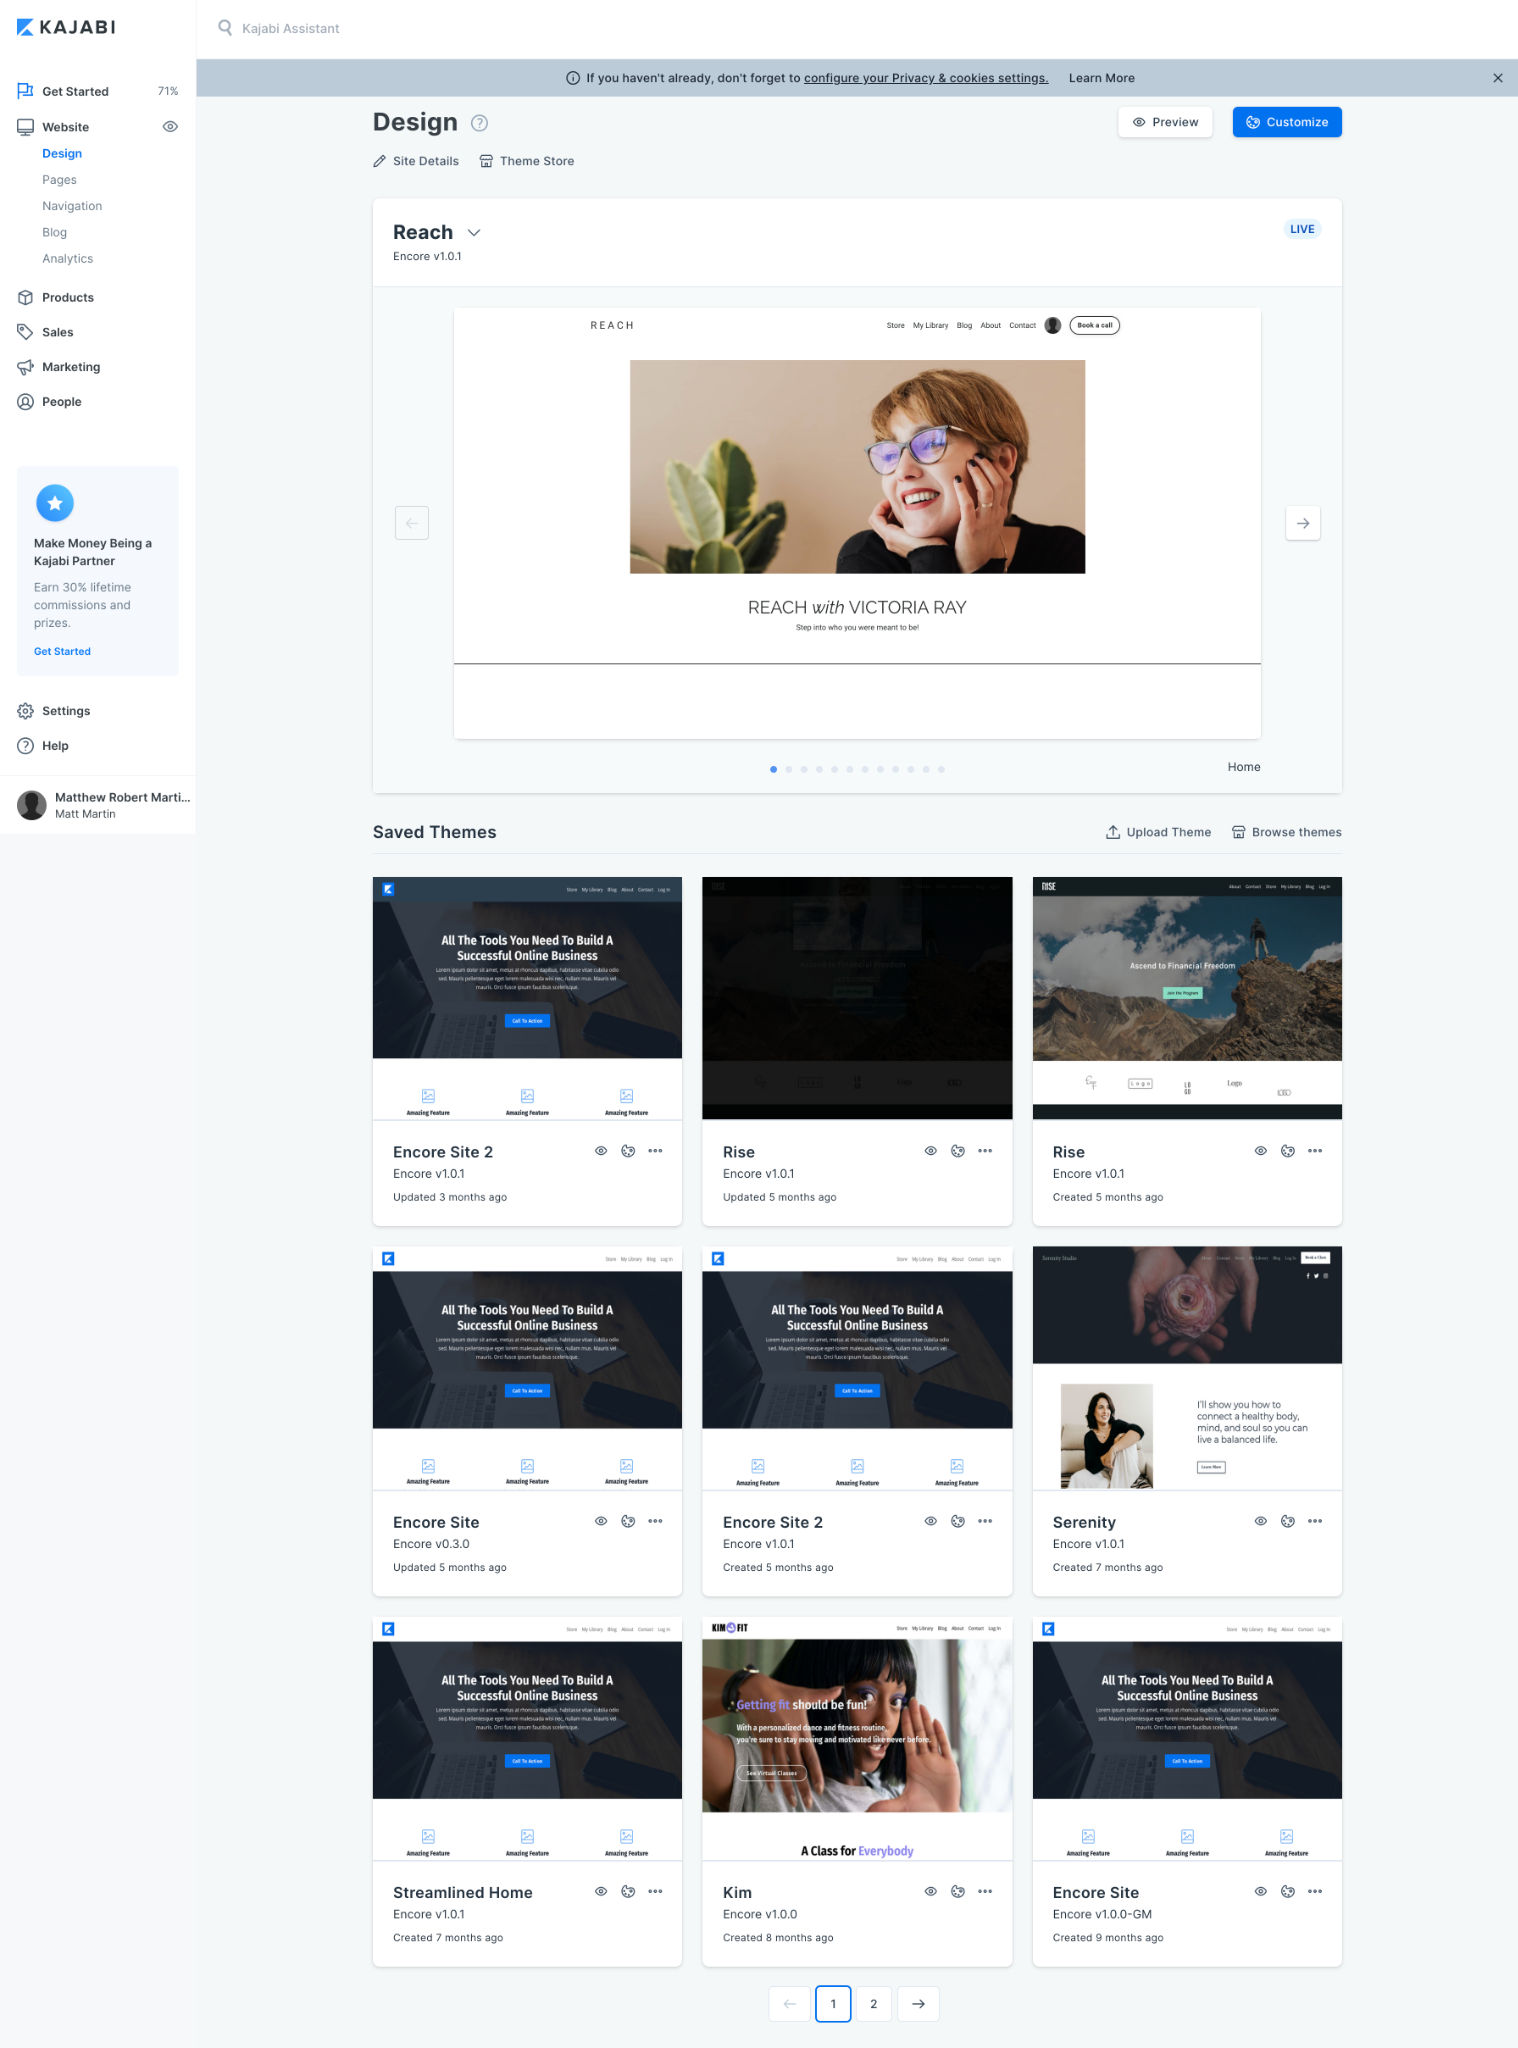Open Sales via its tag icon

click(x=26, y=332)
